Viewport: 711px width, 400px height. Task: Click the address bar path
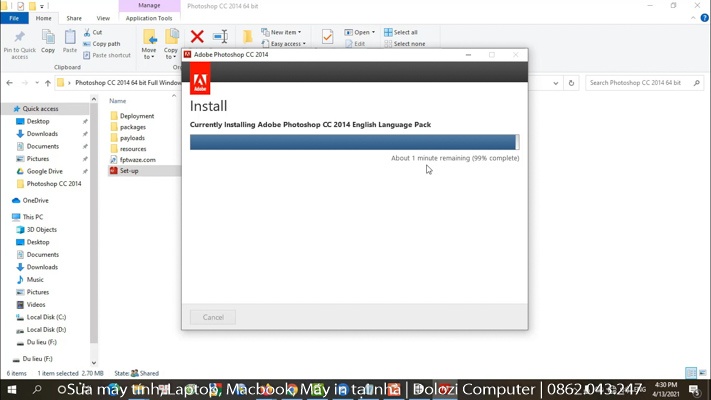pos(128,83)
